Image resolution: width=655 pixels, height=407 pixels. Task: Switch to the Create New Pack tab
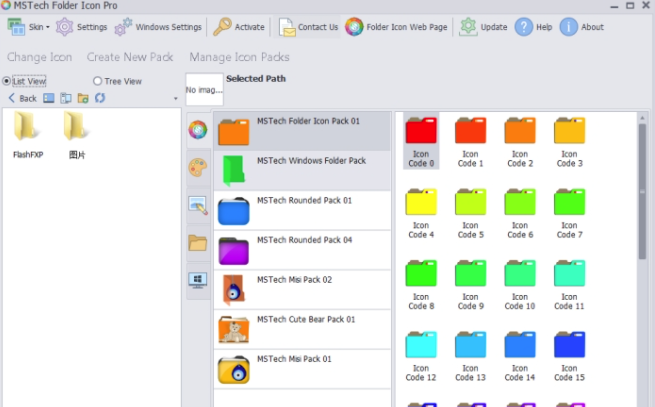pyautogui.click(x=130, y=57)
